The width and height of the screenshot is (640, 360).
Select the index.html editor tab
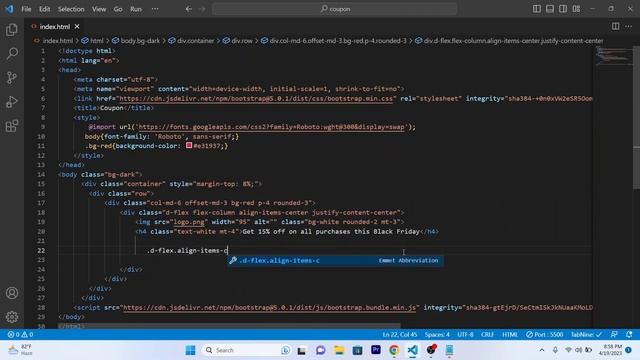[55, 27]
